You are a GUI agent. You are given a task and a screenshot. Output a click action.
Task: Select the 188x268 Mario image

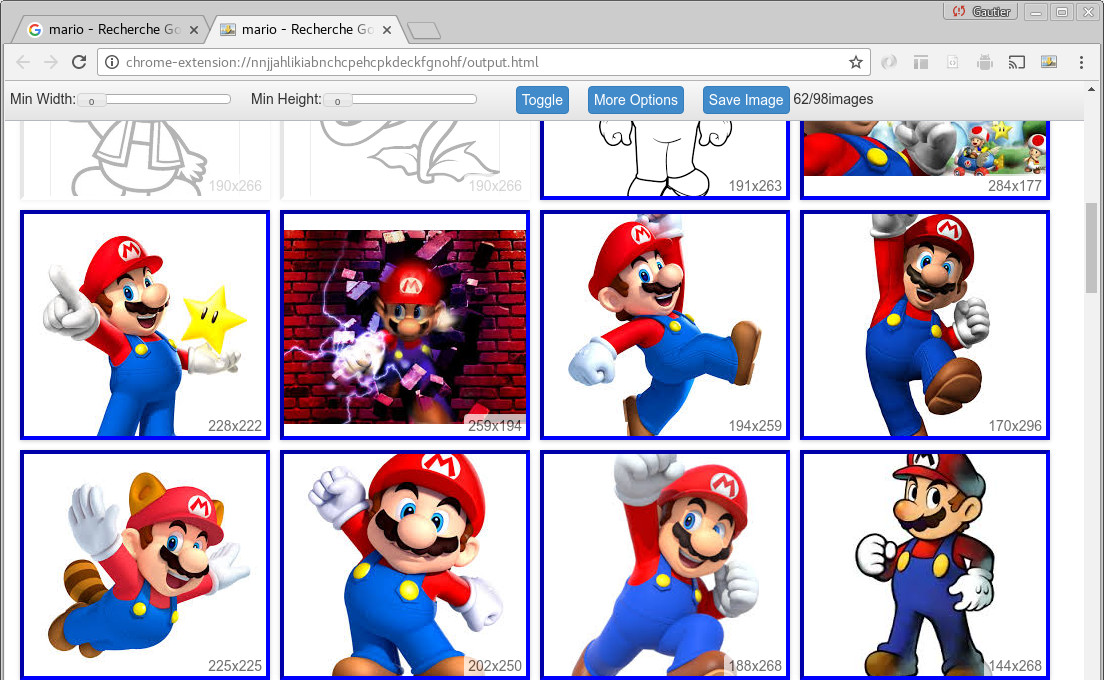665,565
